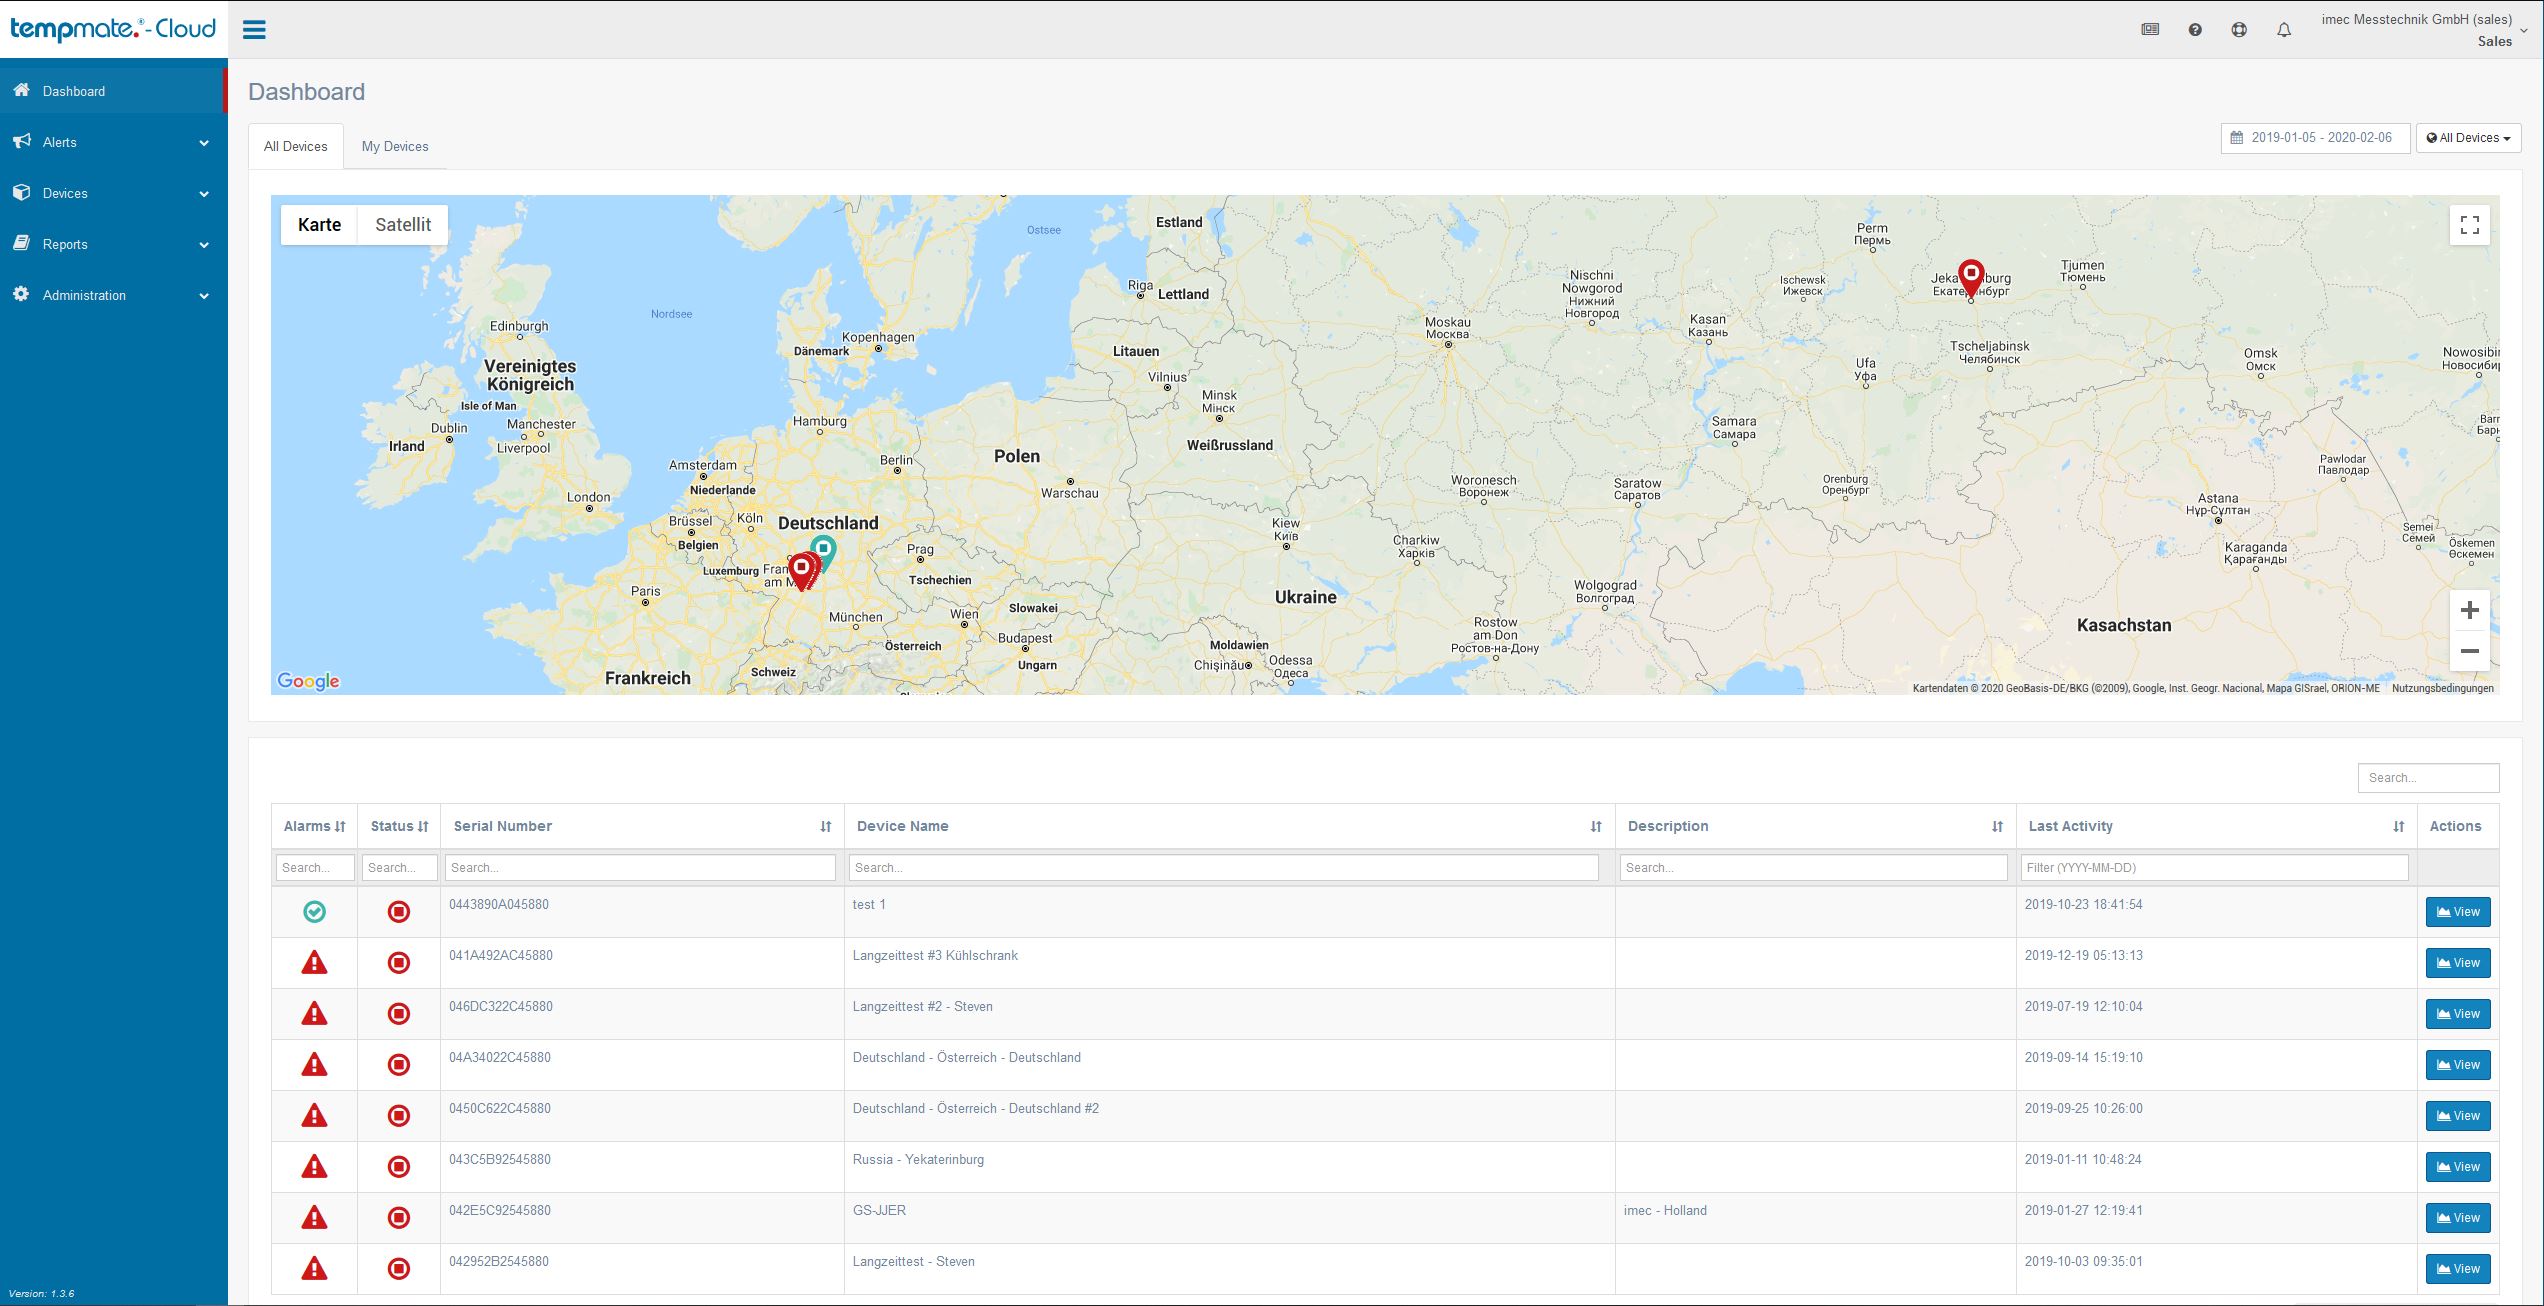Expand the Administration sidebar menu
Image resolution: width=2544 pixels, height=1306 pixels.
pos(113,295)
